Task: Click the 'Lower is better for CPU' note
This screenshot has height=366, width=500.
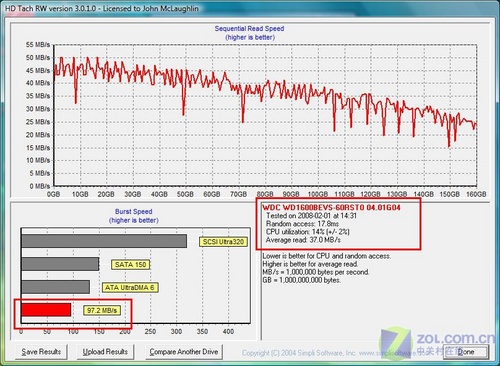Action: 327,256
